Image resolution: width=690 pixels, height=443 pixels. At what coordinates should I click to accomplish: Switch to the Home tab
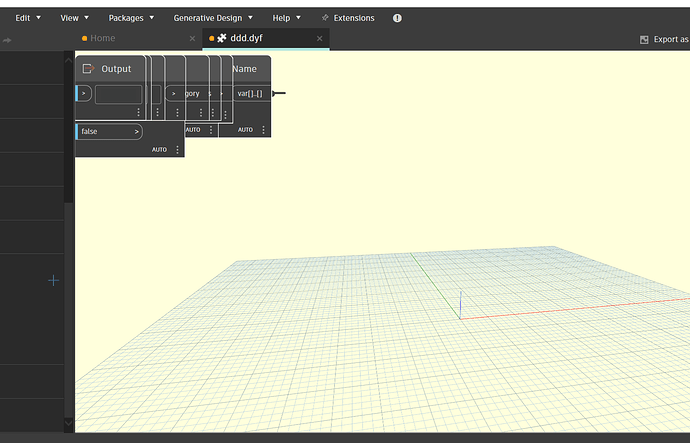tap(102, 38)
